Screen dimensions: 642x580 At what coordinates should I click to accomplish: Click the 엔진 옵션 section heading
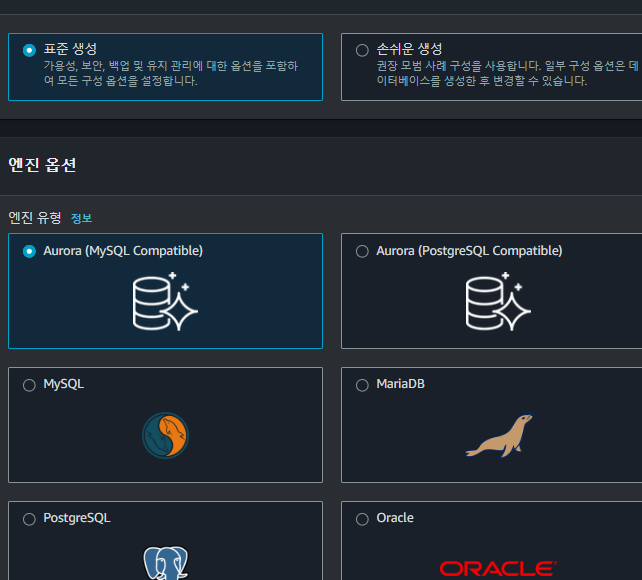point(42,165)
